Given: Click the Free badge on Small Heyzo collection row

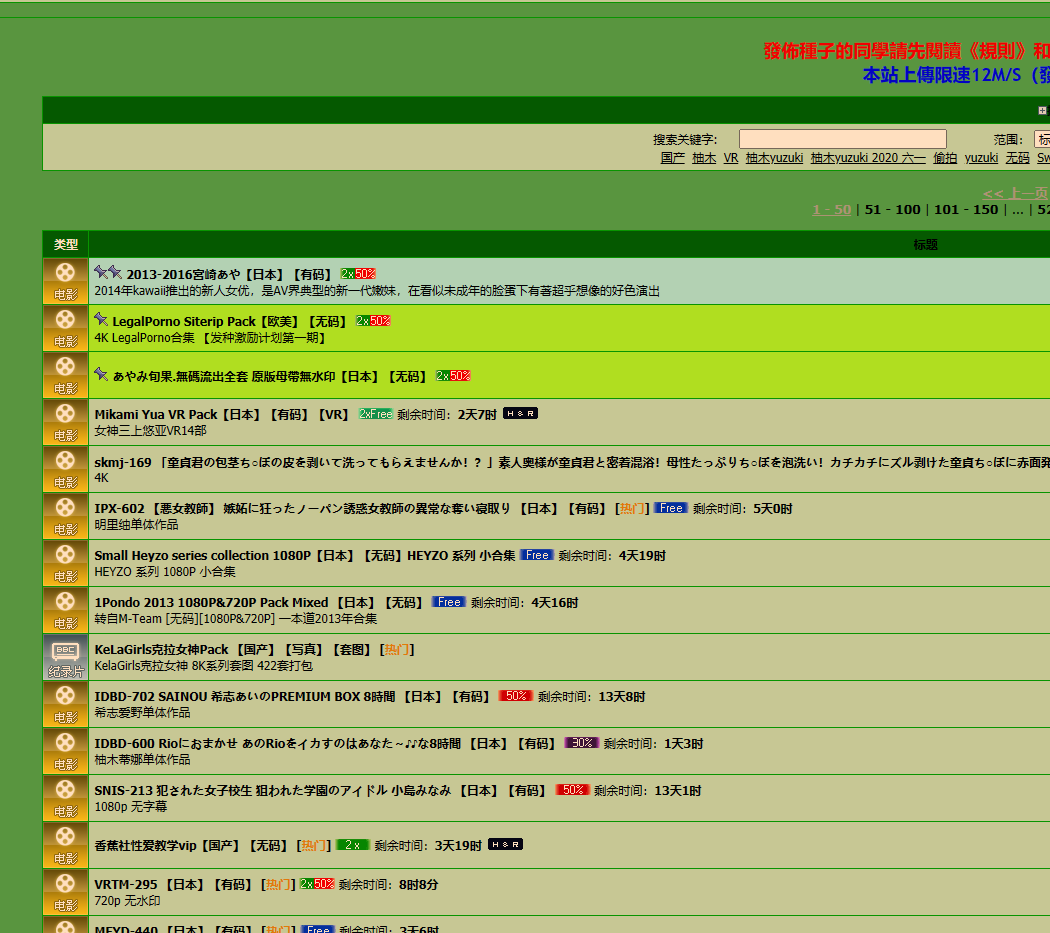Looking at the screenshot, I should [x=537, y=555].
